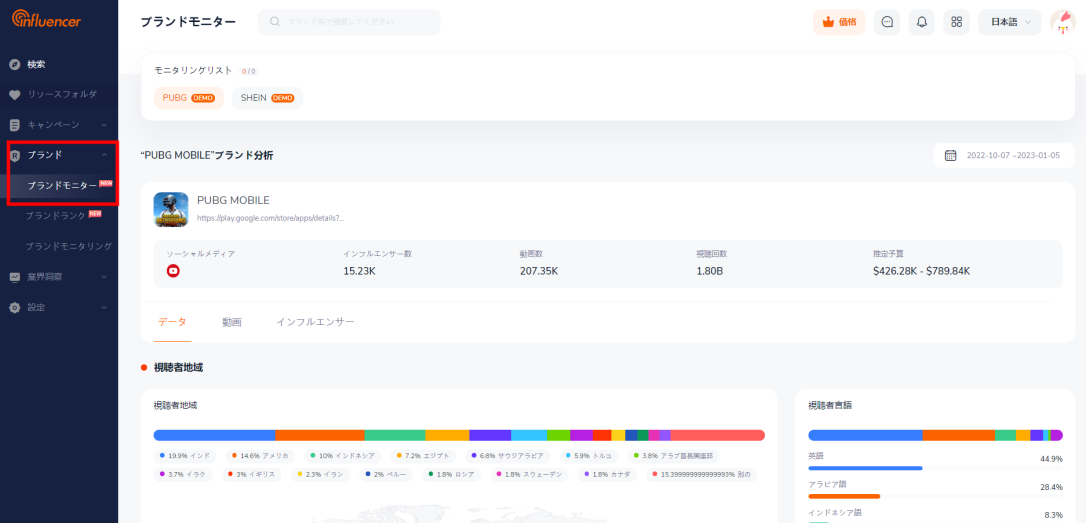Open the 検索 compass icon
Screen dimensions: 1086x523
[15, 64]
